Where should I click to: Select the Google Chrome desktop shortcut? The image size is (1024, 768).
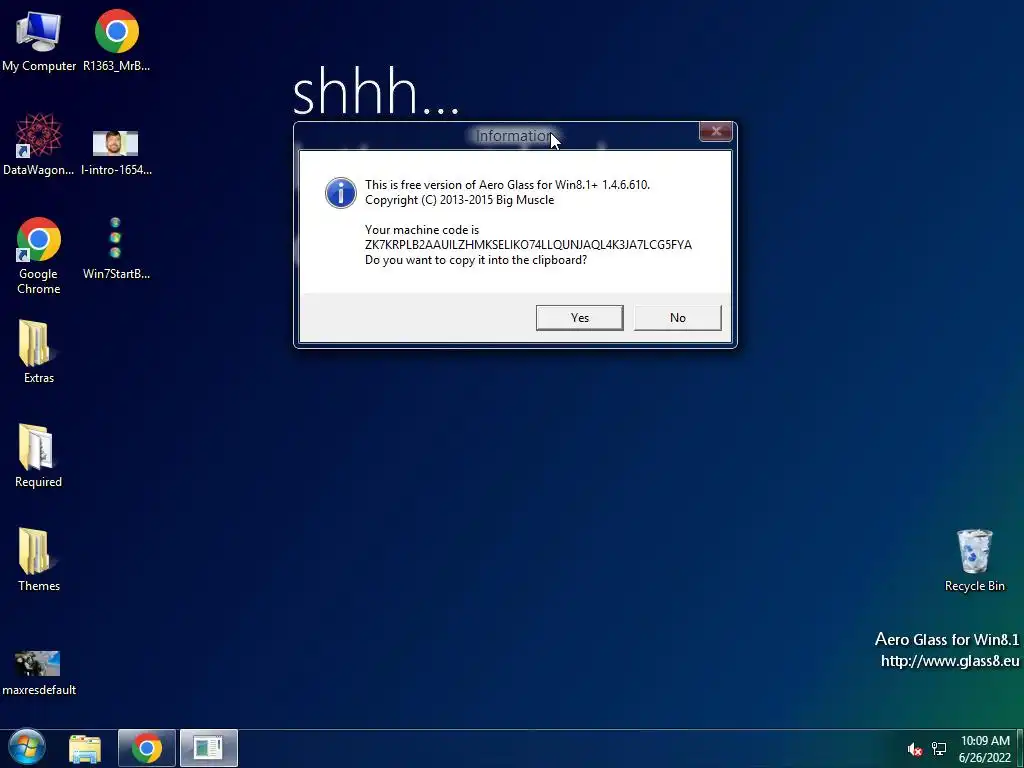pos(38,255)
